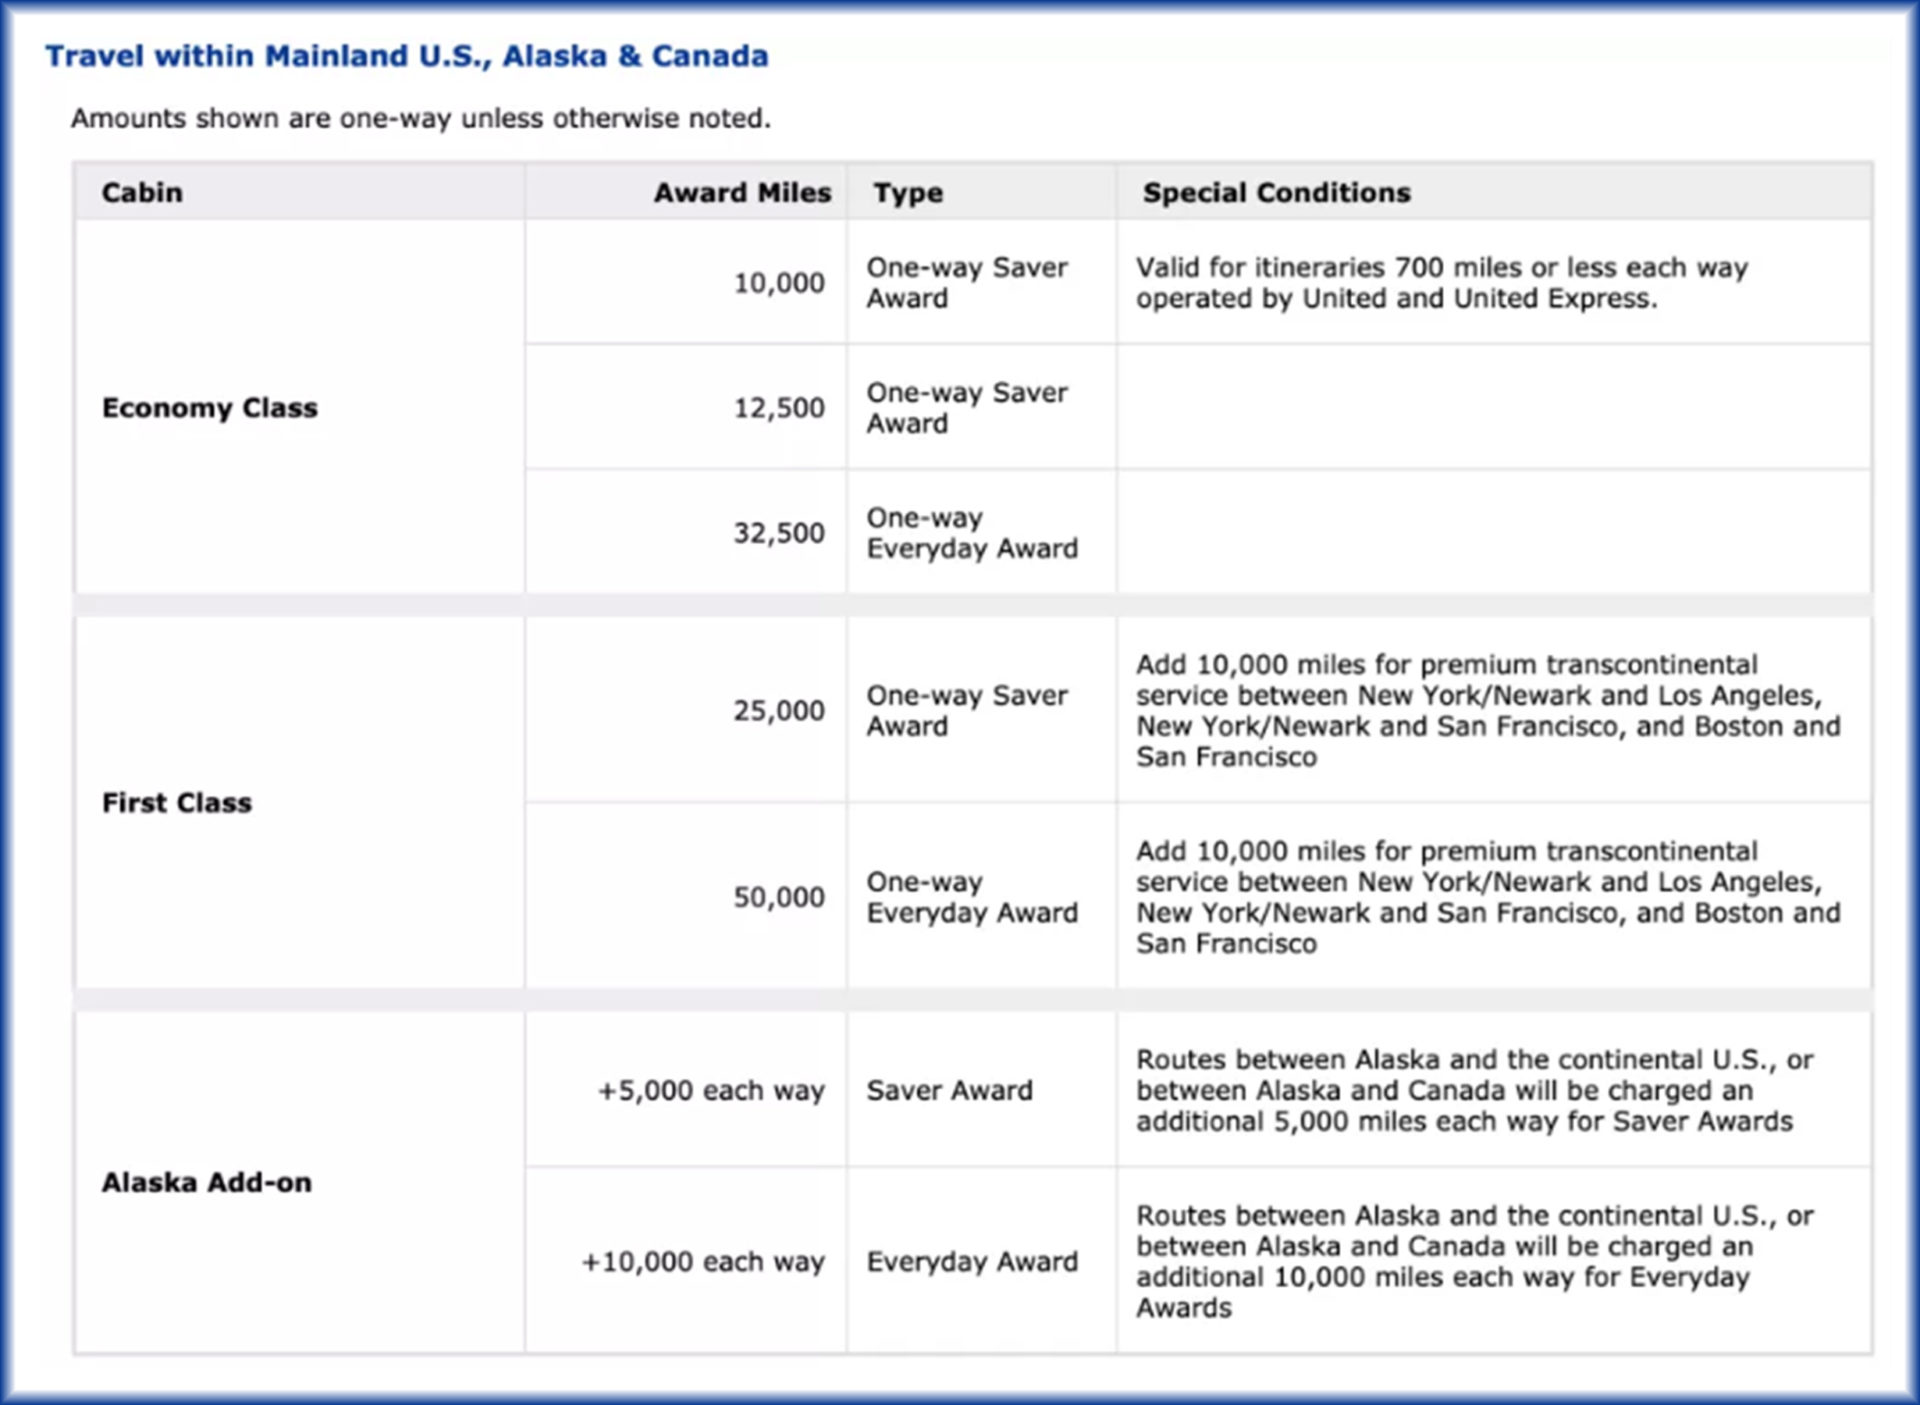This screenshot has height=1405, width=1920.
Task: Click the 32,500 award miles value
Action: [777, 532]
